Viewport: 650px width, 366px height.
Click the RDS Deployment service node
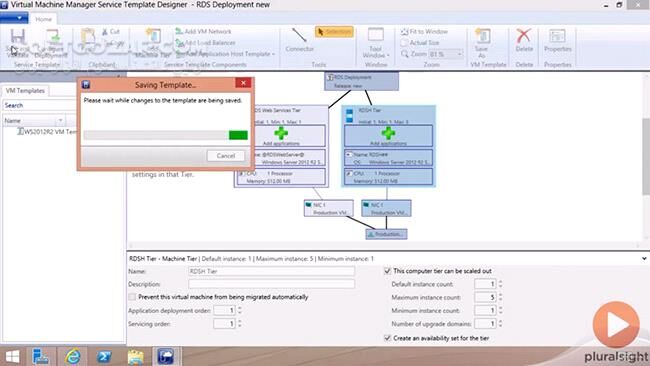[361, 81]
